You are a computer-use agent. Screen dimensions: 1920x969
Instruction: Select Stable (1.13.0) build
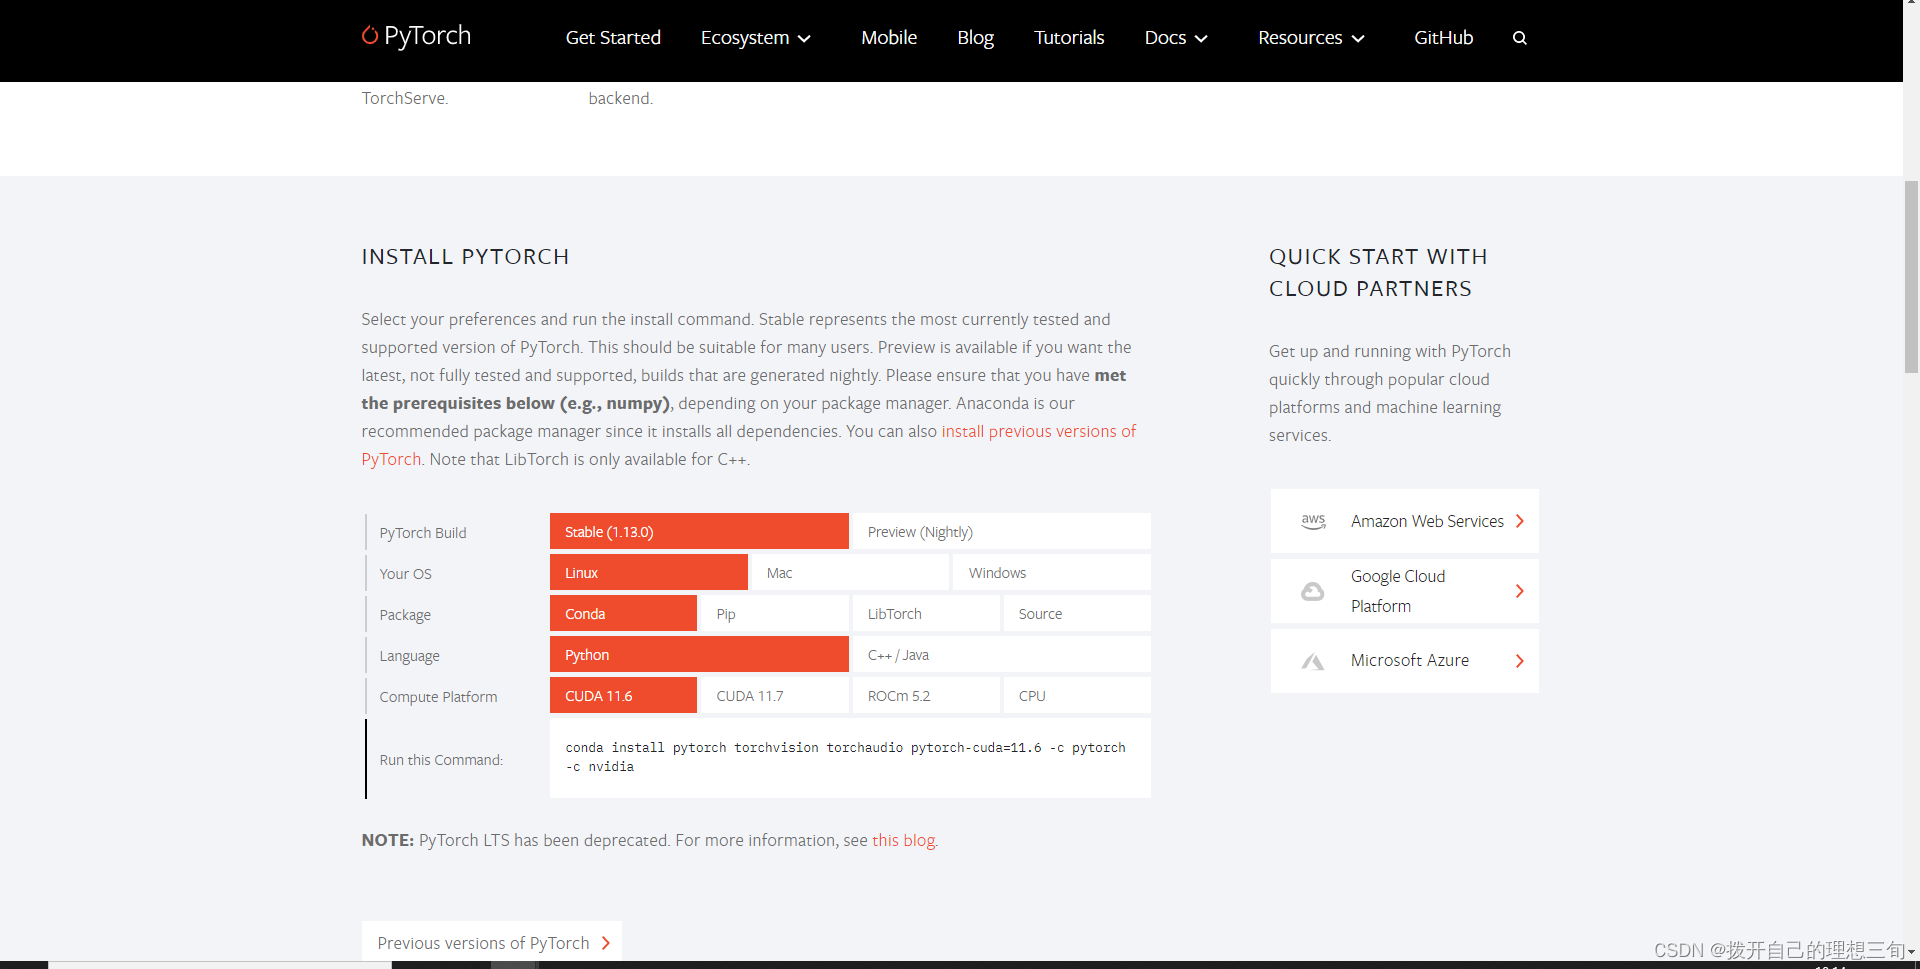pos(699,532)
